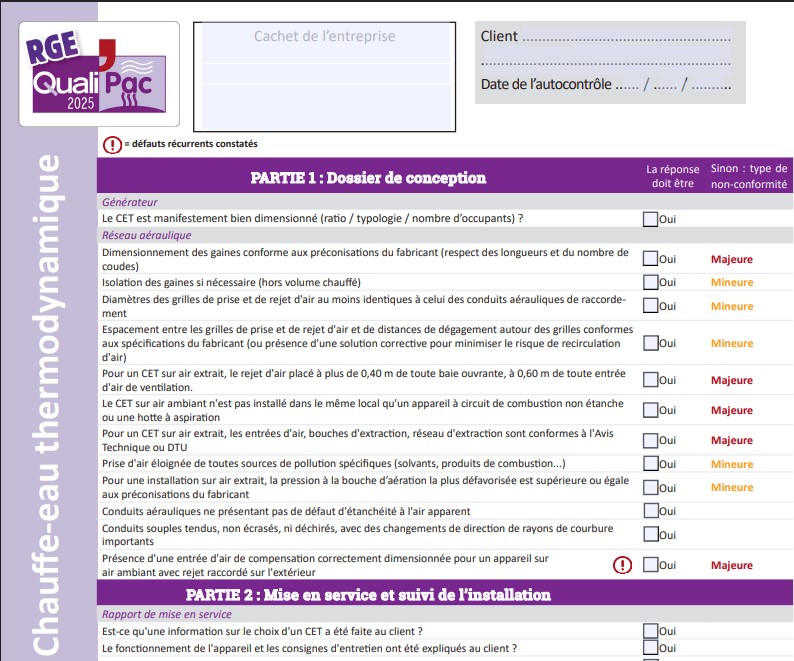The height and width of the screenshot is (661, 794).
Task: Check Oui for Prise d'air éloignée row
Action: point(650,463)
